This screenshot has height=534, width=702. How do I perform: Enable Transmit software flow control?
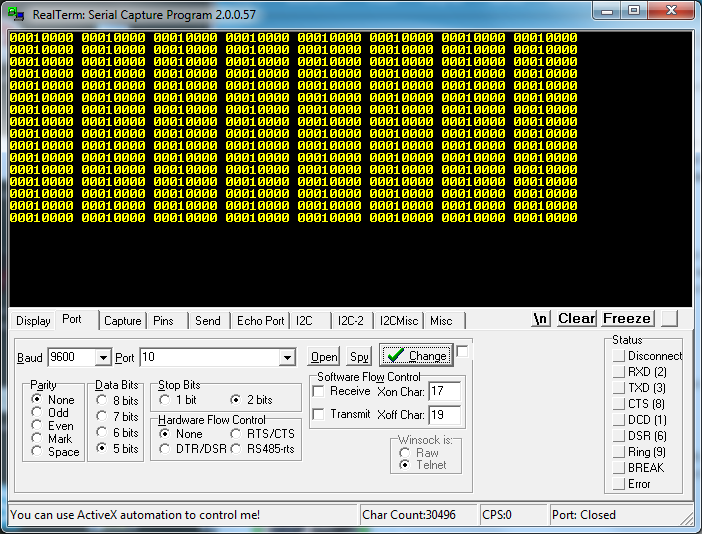319,414
